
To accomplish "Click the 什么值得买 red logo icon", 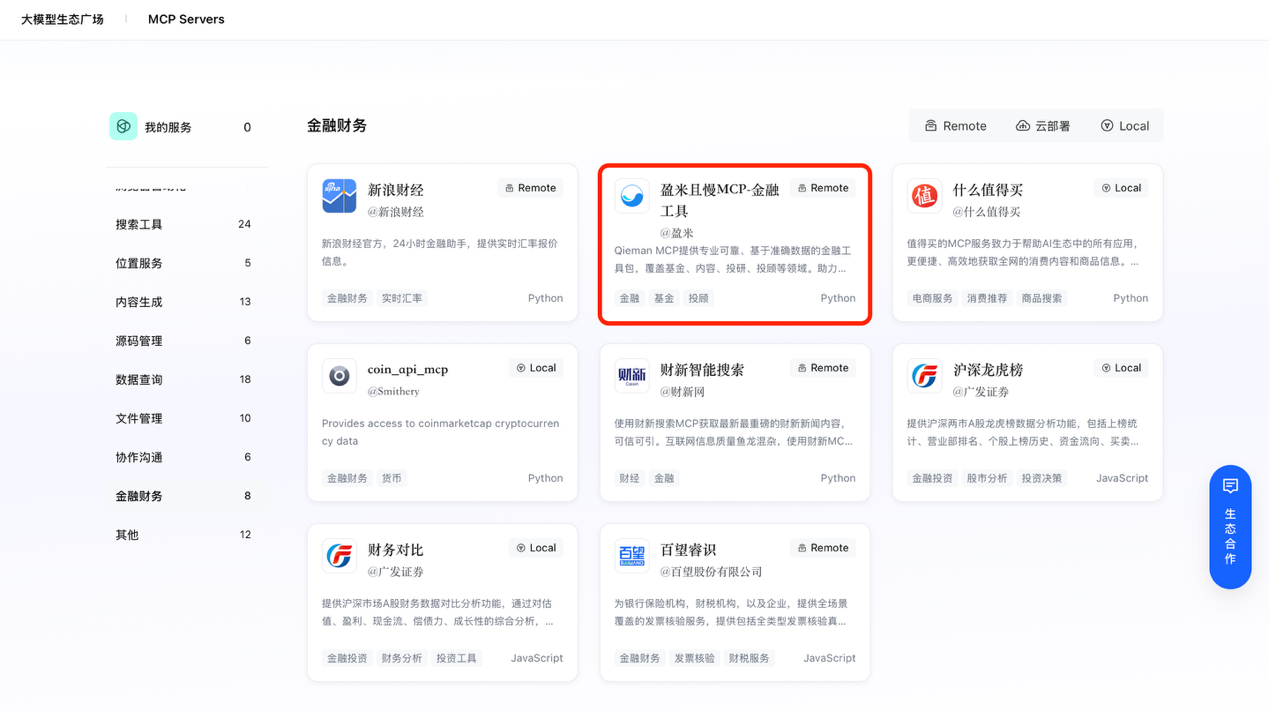I will pos(924,196).
